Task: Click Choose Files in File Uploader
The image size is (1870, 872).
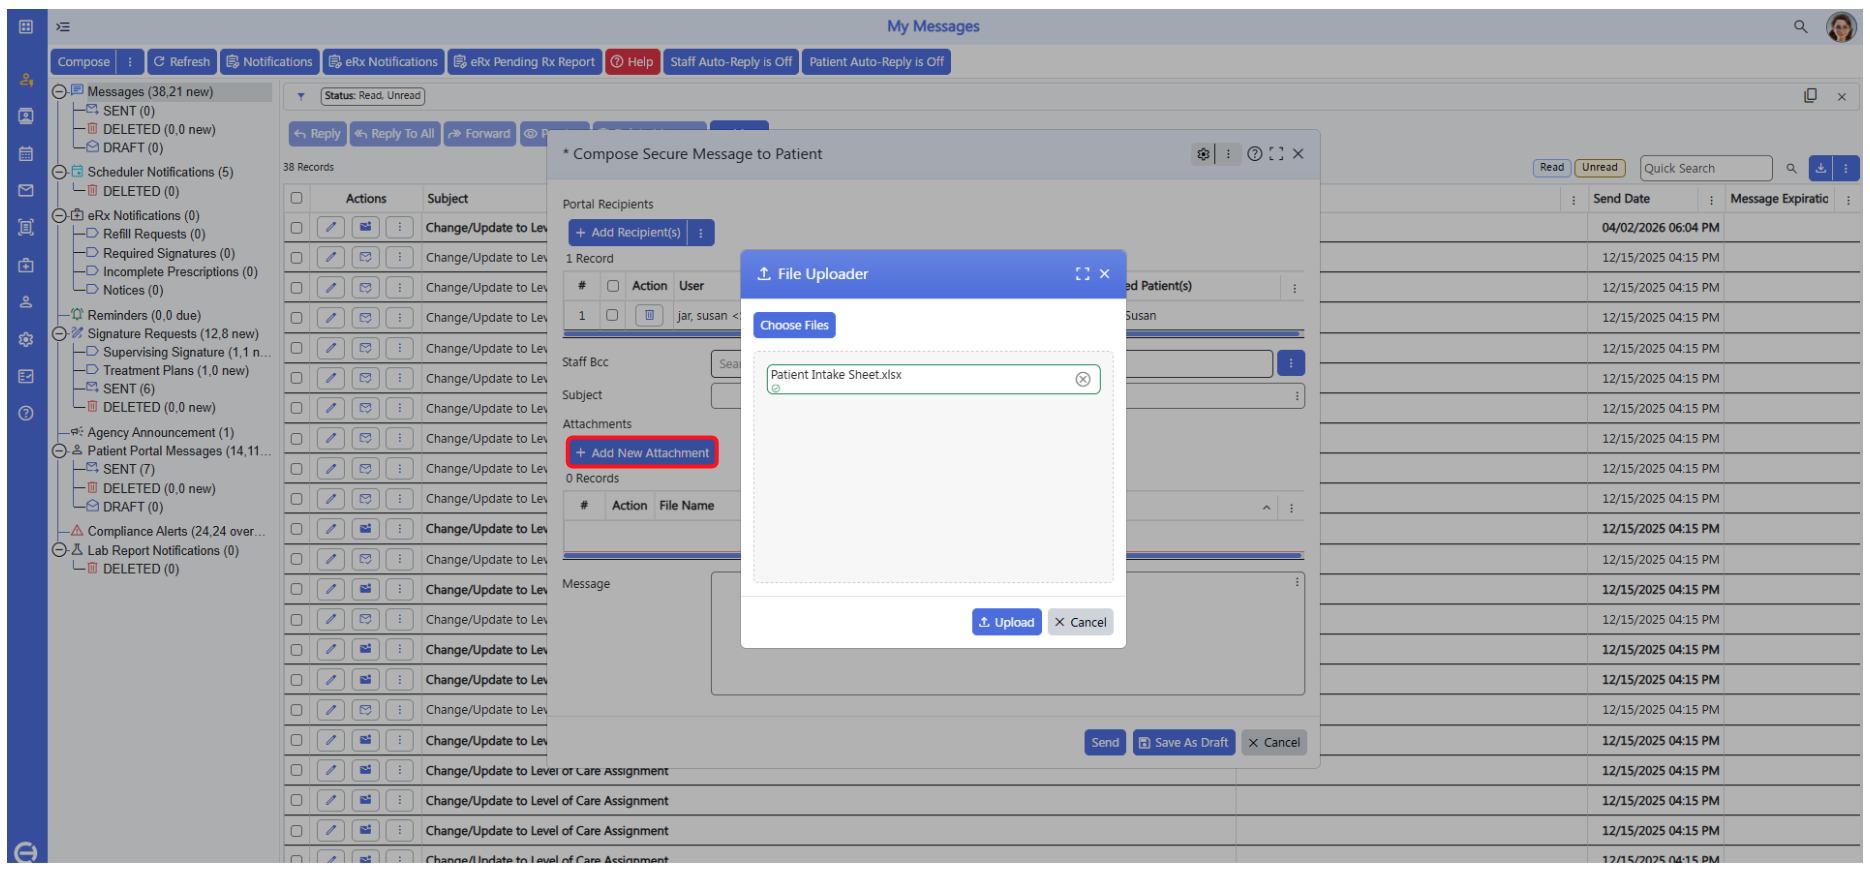Action: pos(794,325)
